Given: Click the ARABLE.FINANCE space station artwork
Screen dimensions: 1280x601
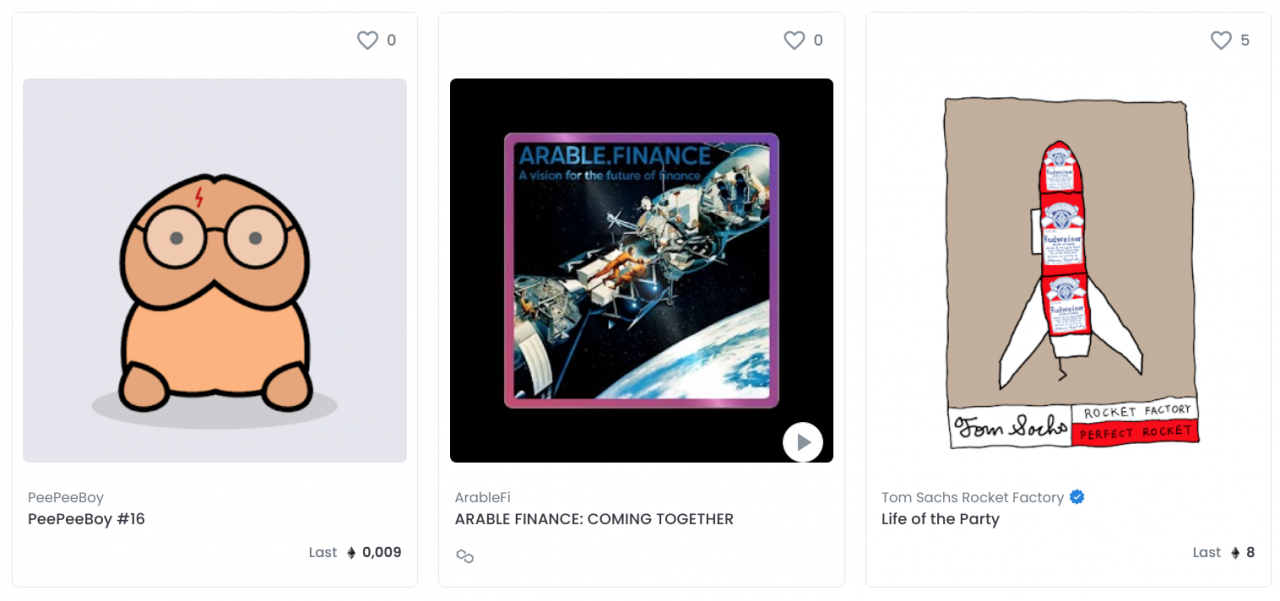Looking at the screenshot, I should 641,270.
